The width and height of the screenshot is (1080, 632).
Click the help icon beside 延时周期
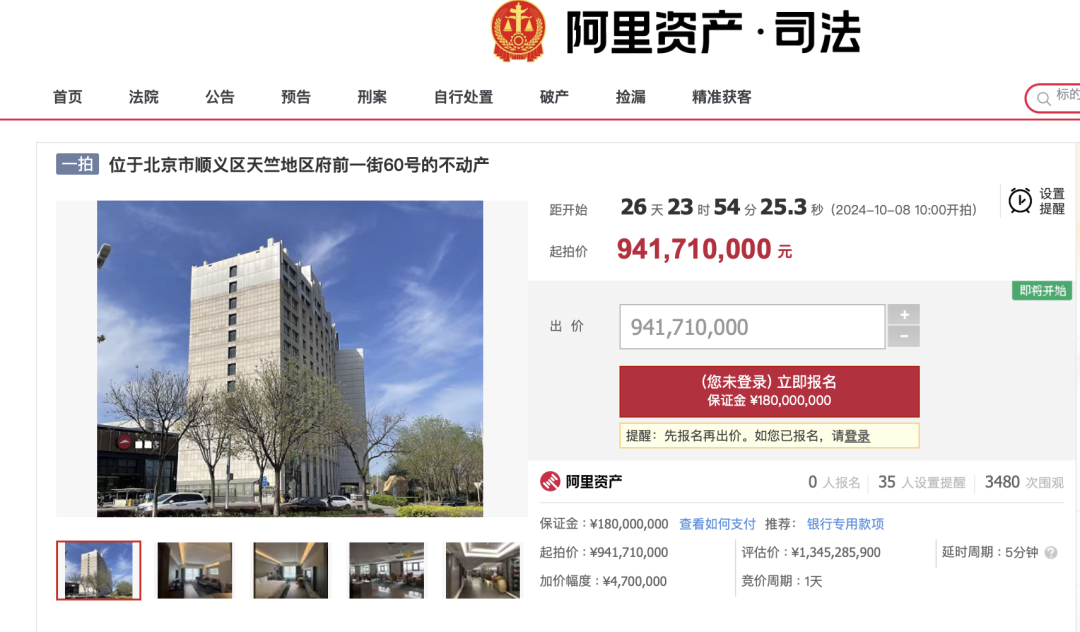coord(1051,552)
